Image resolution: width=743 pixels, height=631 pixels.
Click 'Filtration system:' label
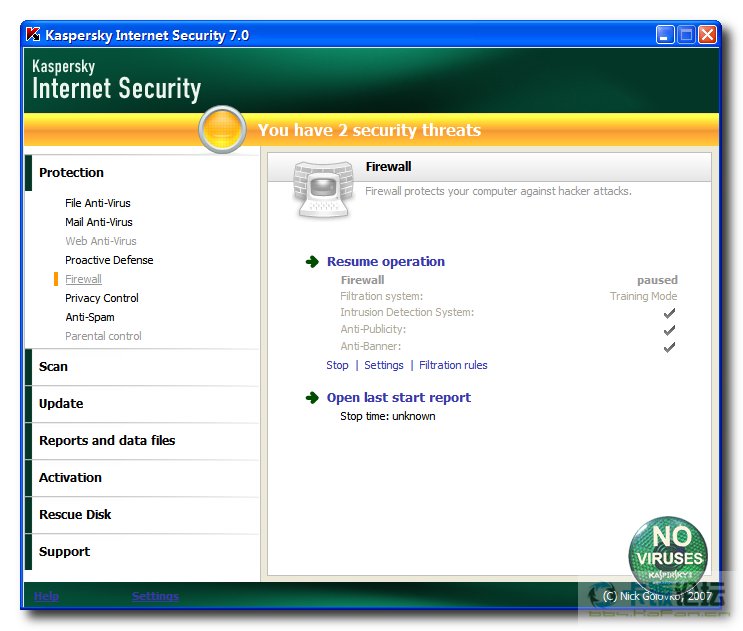pos(381,296)
